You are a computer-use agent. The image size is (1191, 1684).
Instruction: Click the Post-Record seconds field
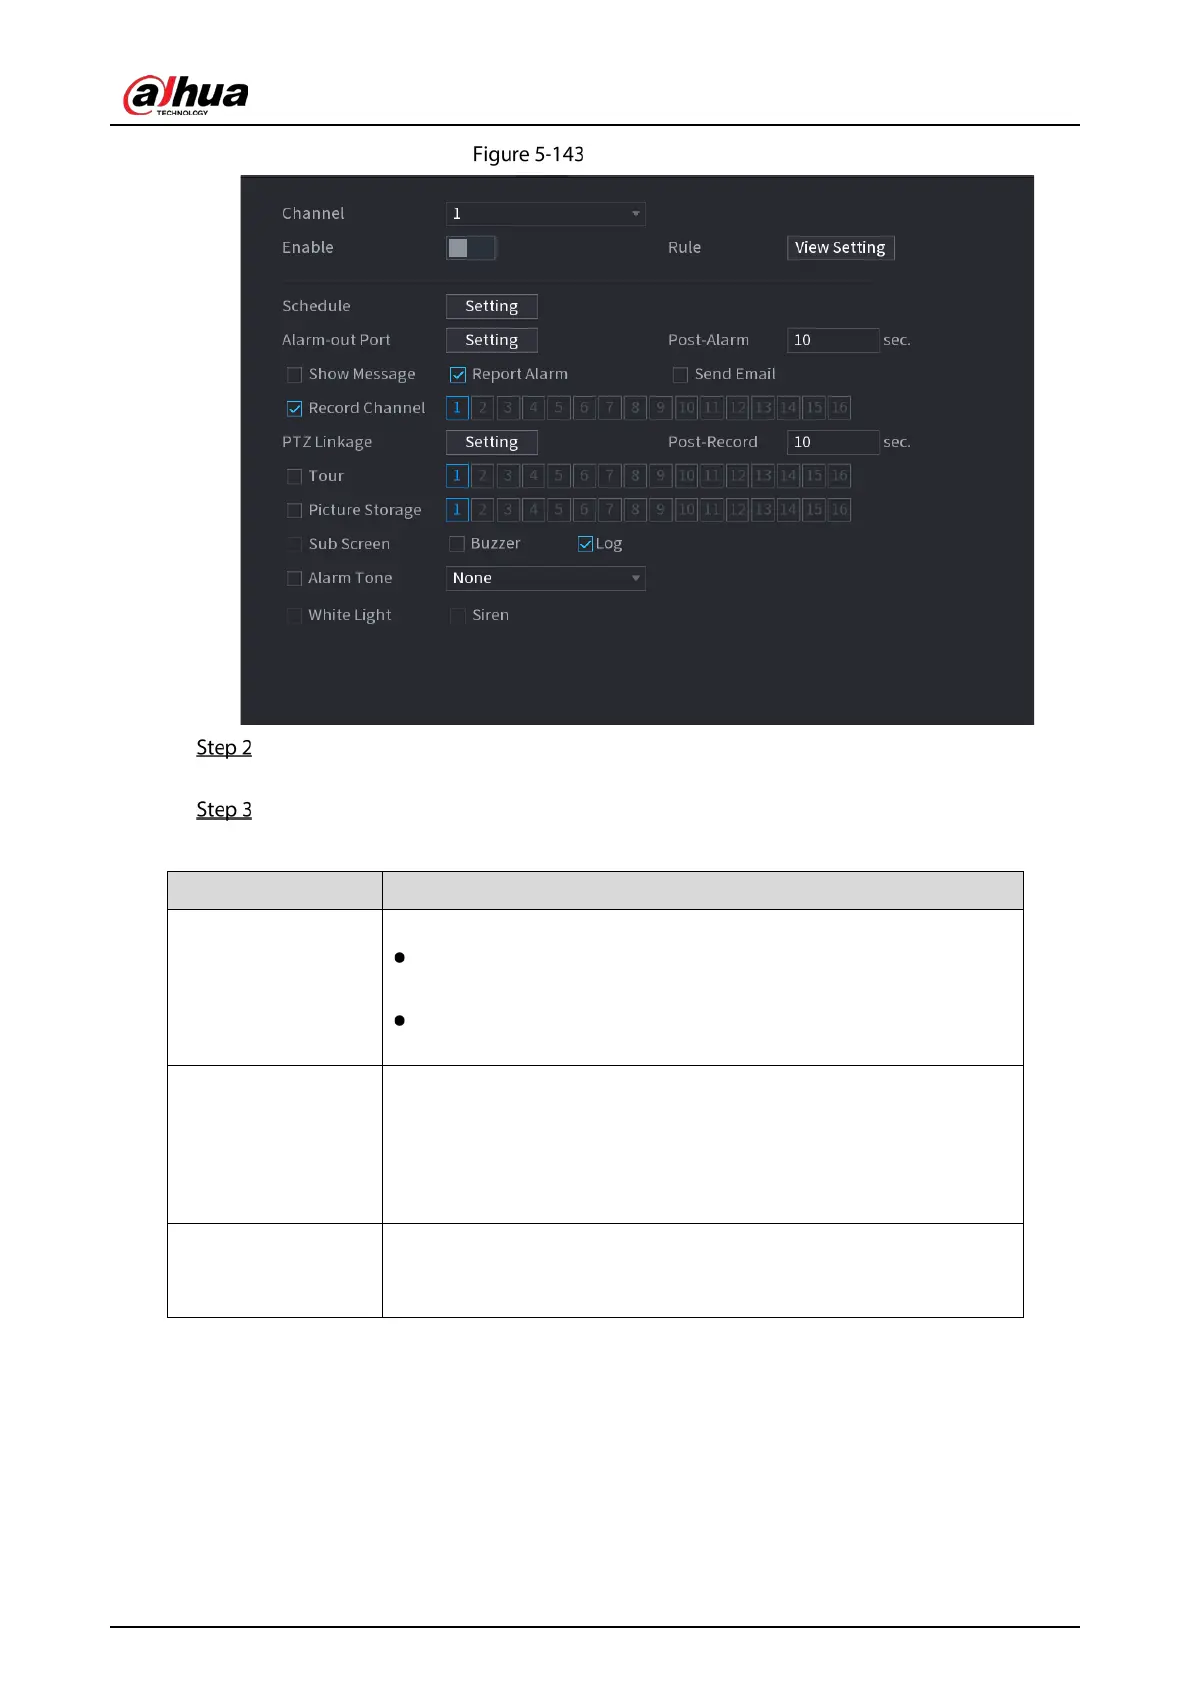pyautogui.click(x=832, y=442)
